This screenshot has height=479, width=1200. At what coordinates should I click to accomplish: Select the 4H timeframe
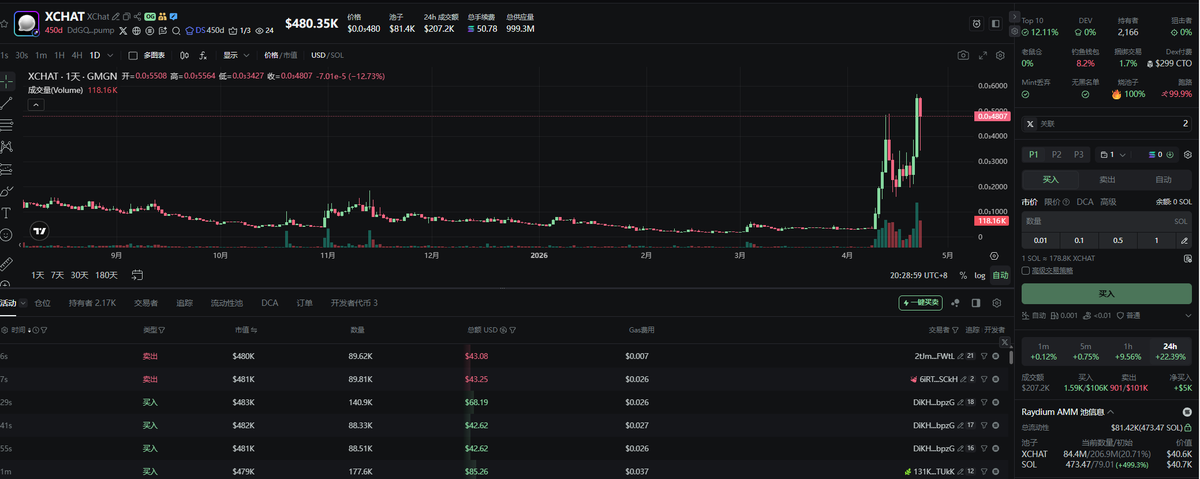pyautogui.click(x=76, y=55)
